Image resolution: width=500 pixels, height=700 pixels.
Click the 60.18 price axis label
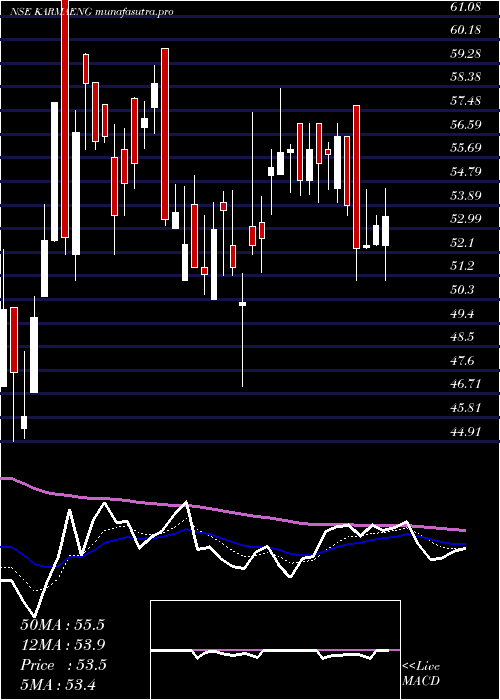[464, 30]
